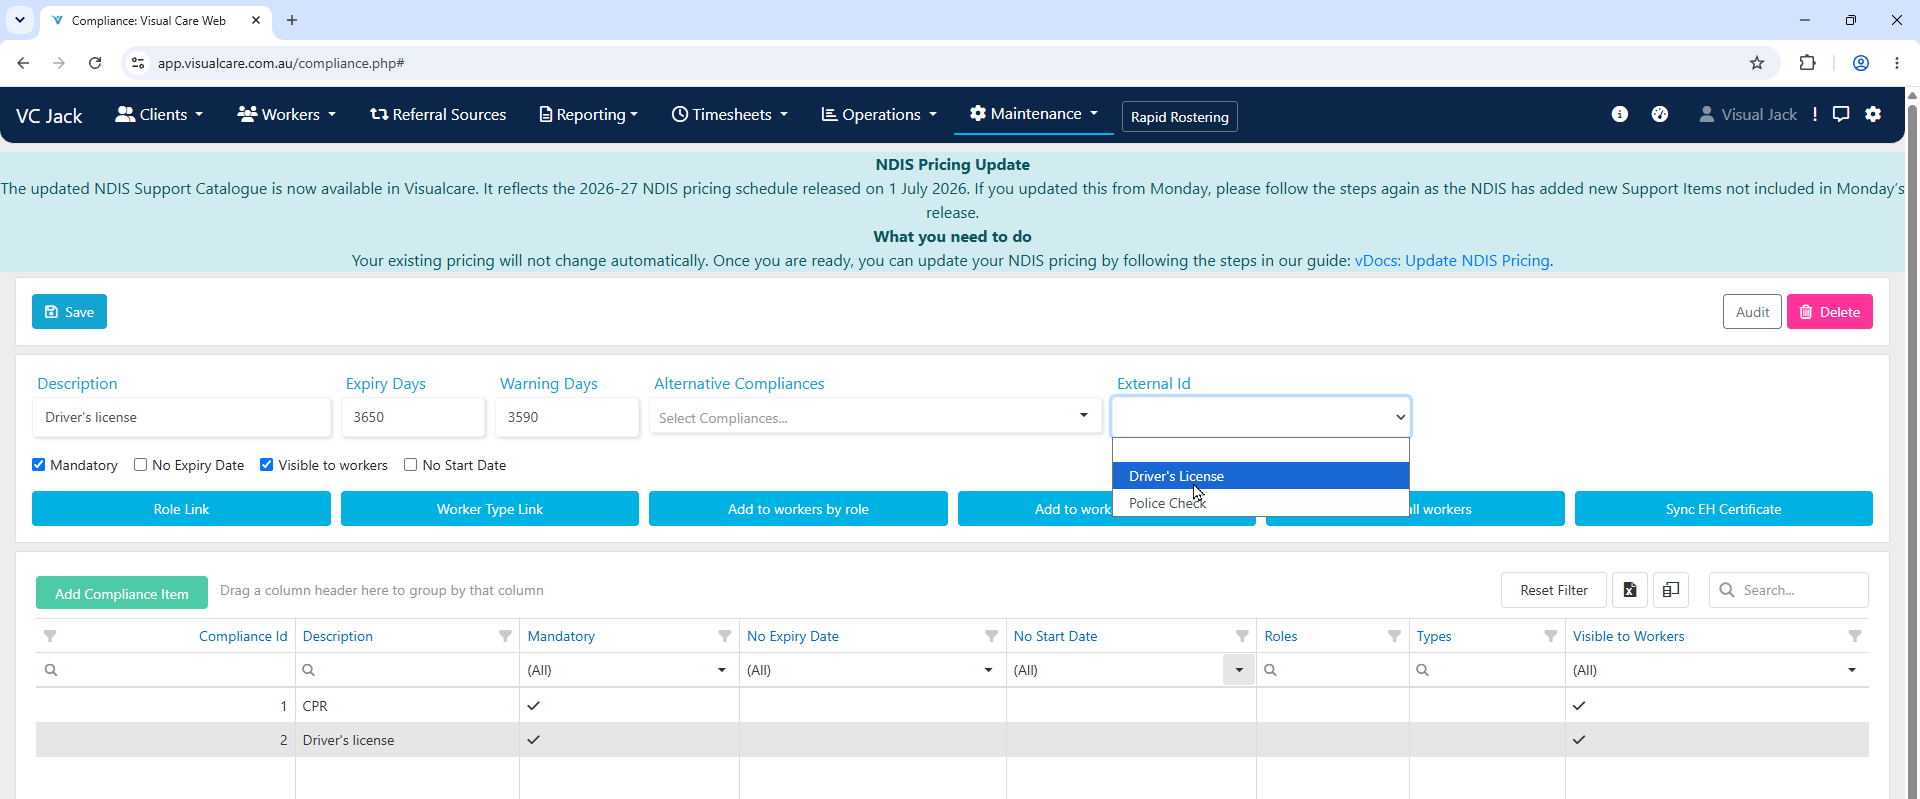Image resolution: width=1920 pixels, height=799 pixels.
Task: Open the Workers menu
Action: 286,114
